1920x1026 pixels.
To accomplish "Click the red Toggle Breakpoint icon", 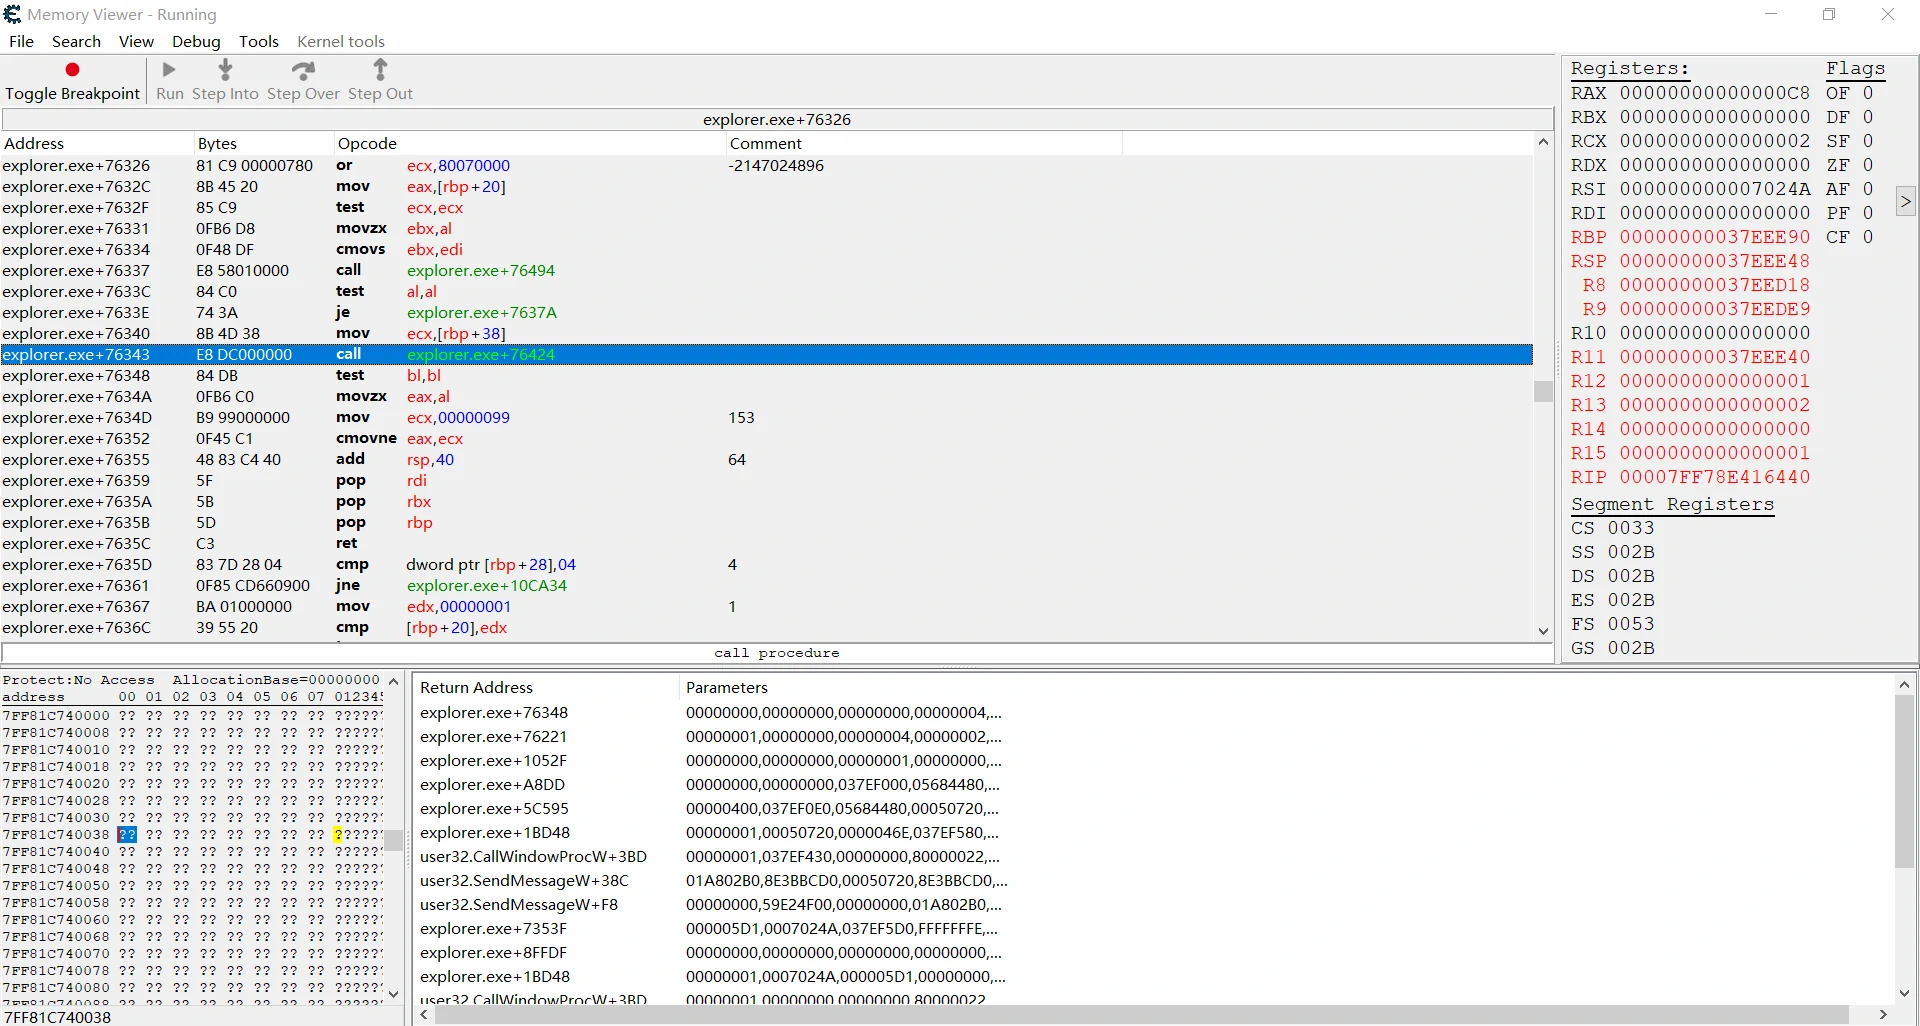I will pyautogui.click(x=72, y=70).
